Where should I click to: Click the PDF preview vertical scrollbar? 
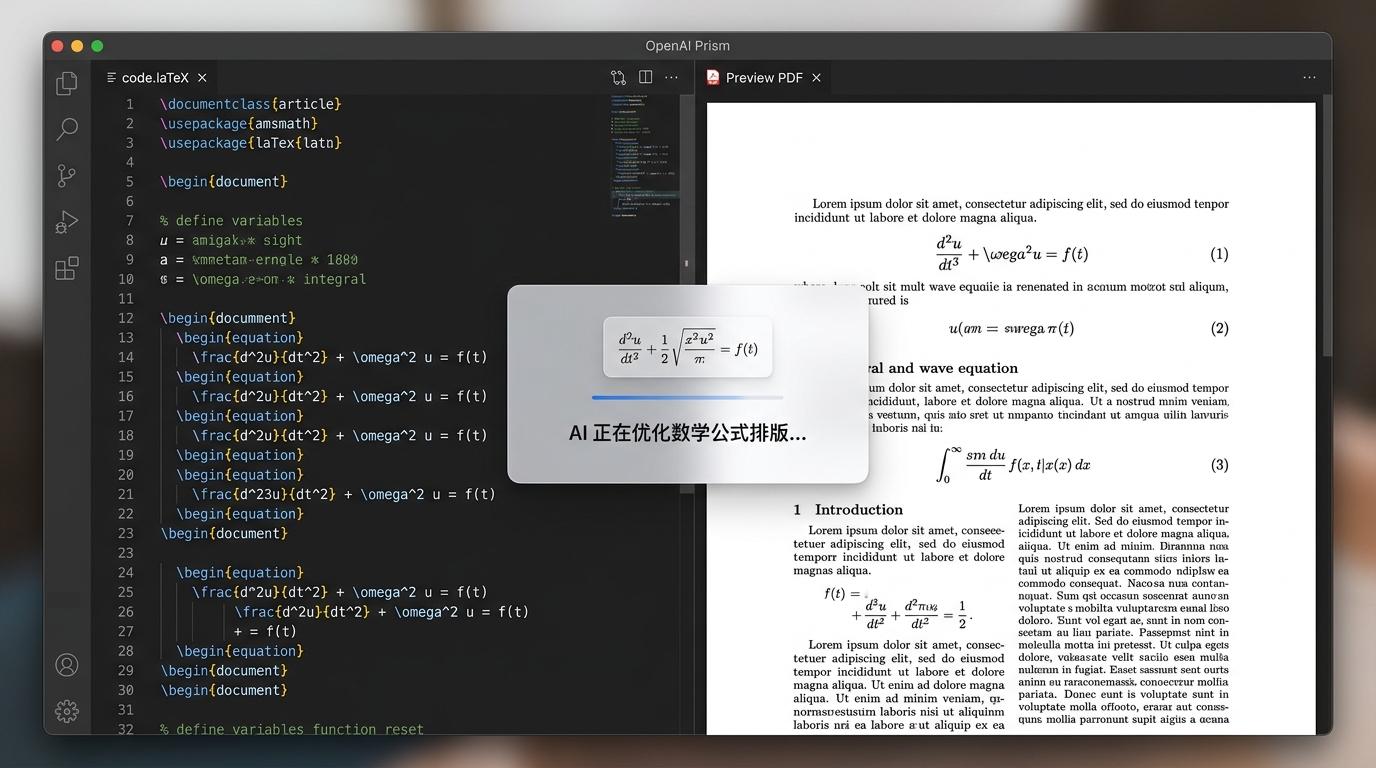[x=1326, y=230]
